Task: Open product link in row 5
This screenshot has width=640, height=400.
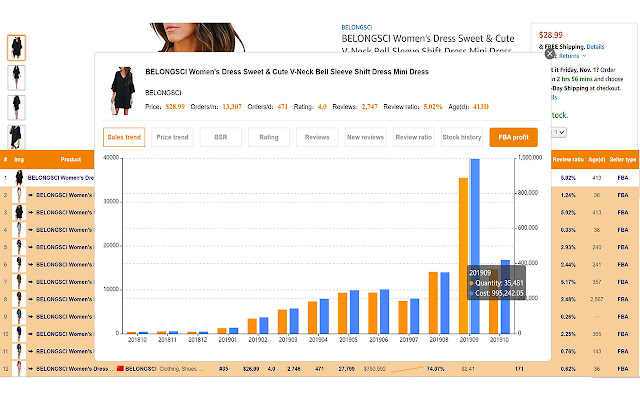Action: [64, 247]
